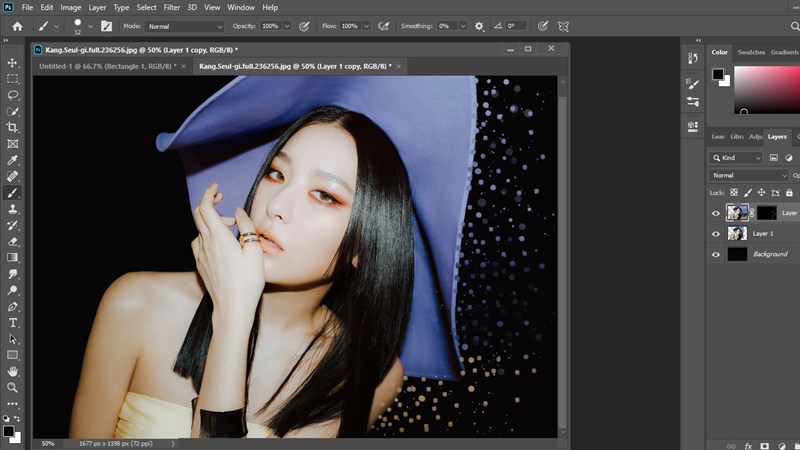800x450 pixels.
Task: Select the Brush tool in toolbar
Action: coord(12,193)
